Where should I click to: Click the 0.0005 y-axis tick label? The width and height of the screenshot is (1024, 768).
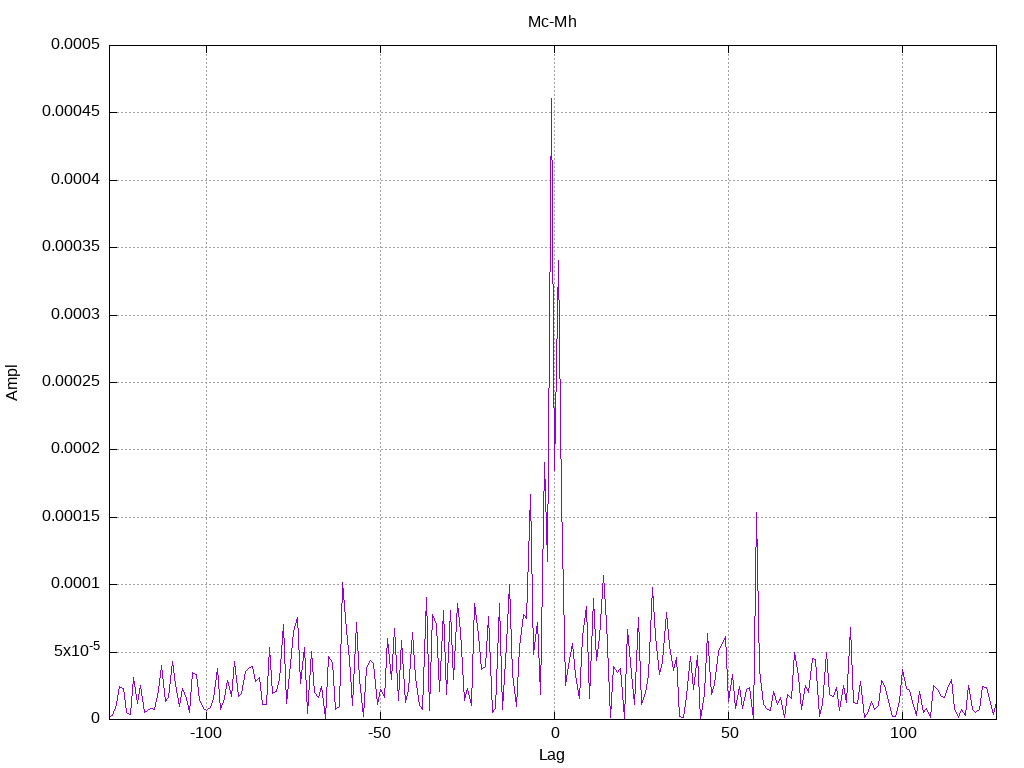click(x=76, y=44)
